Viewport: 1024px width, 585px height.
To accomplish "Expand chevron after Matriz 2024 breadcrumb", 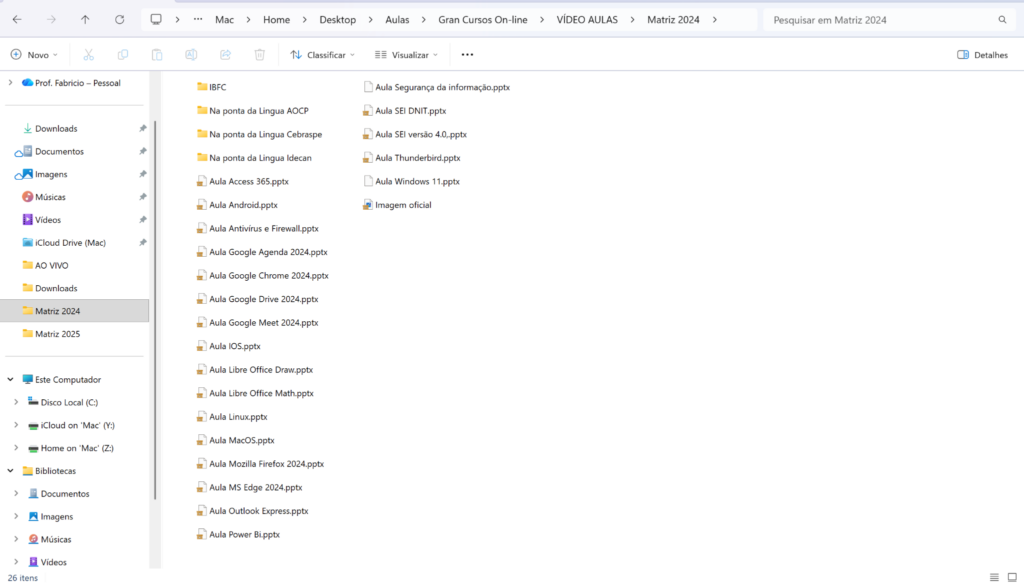I will pyautogui.click(x=714, y=20).
